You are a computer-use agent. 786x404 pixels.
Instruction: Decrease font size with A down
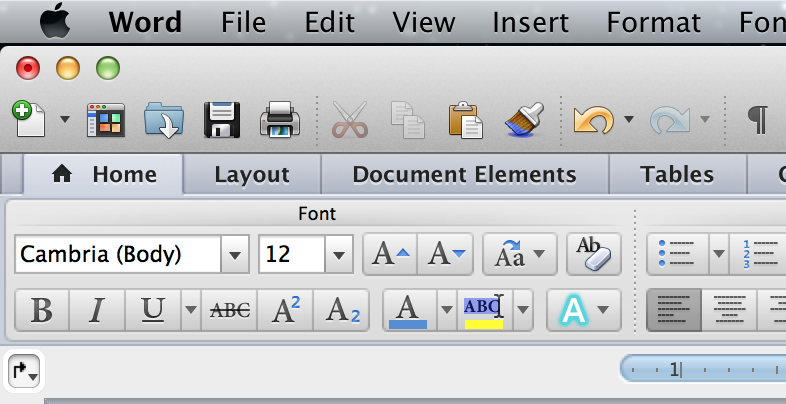tap(445, 254)
